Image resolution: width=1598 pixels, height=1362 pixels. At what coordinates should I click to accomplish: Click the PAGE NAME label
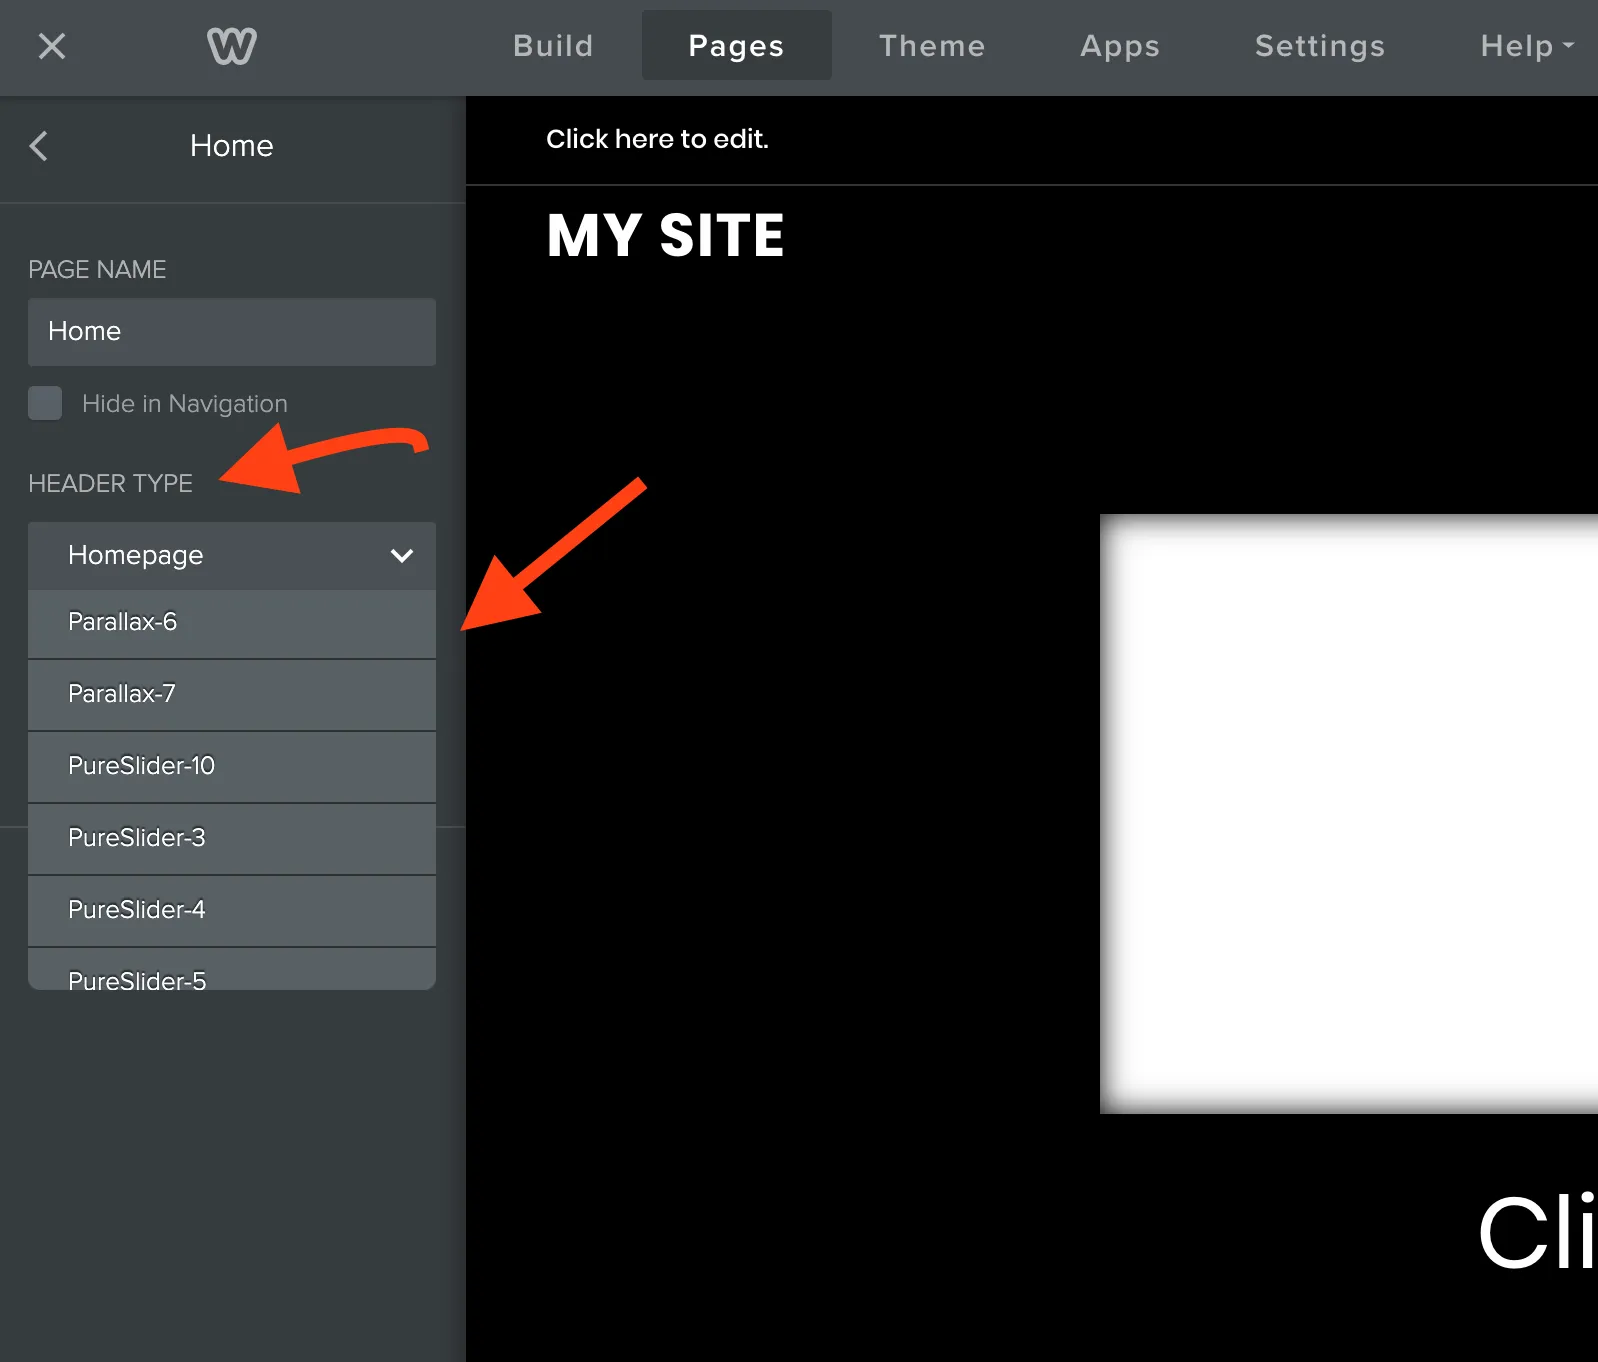click(97, 270)
